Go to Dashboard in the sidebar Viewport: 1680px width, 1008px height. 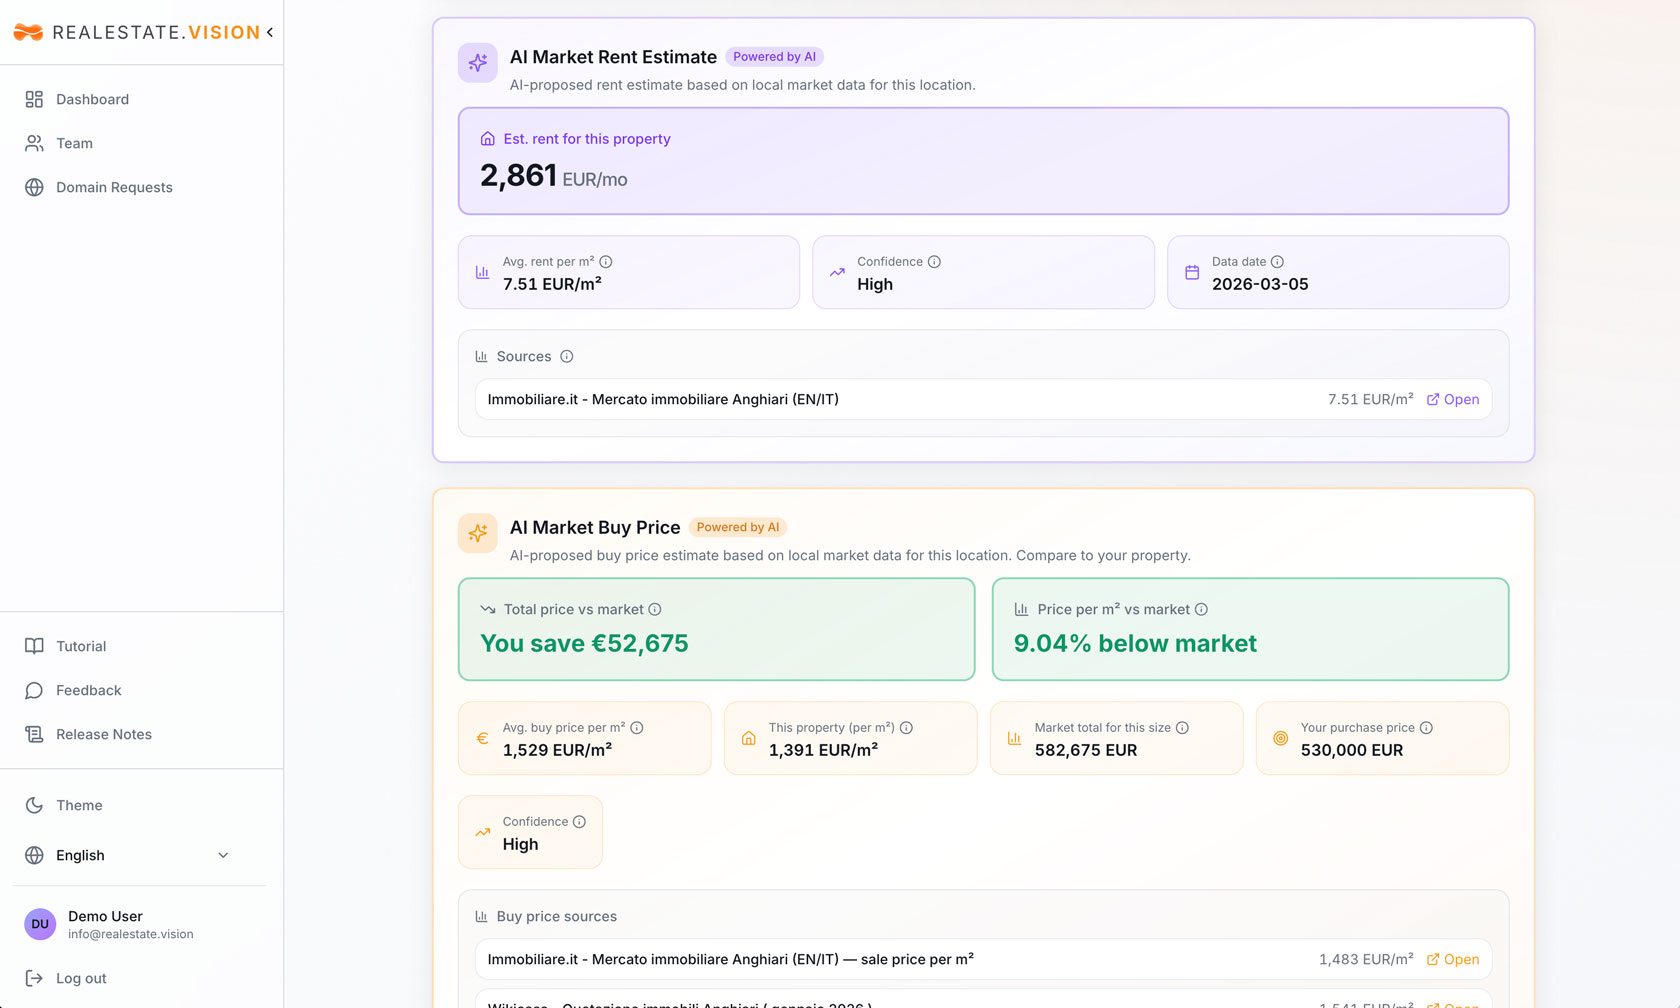point(92,100)
